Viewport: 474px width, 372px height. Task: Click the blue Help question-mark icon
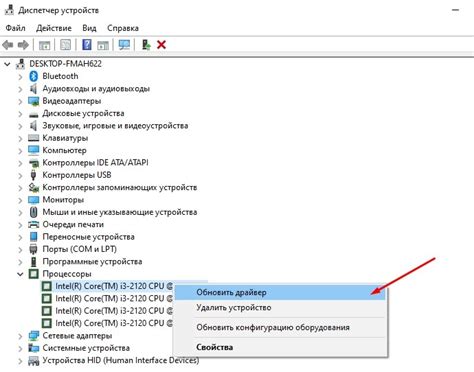(x=87, y=45)
